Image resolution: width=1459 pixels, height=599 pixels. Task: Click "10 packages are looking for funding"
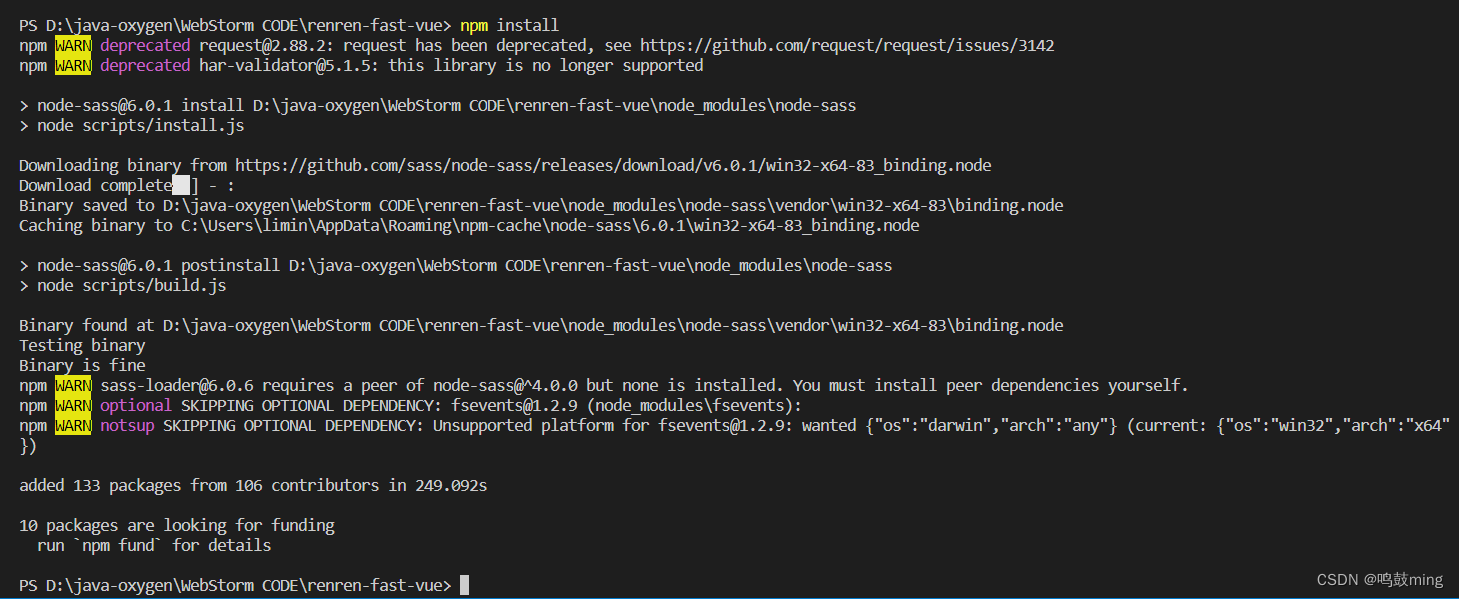[177, 525]
